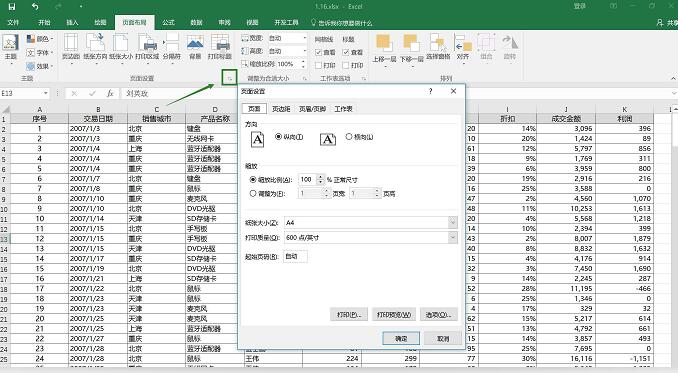Click the 纸张大小 (Paper Size) icon
The image size is (678, 373).
(x=121, y=48)
